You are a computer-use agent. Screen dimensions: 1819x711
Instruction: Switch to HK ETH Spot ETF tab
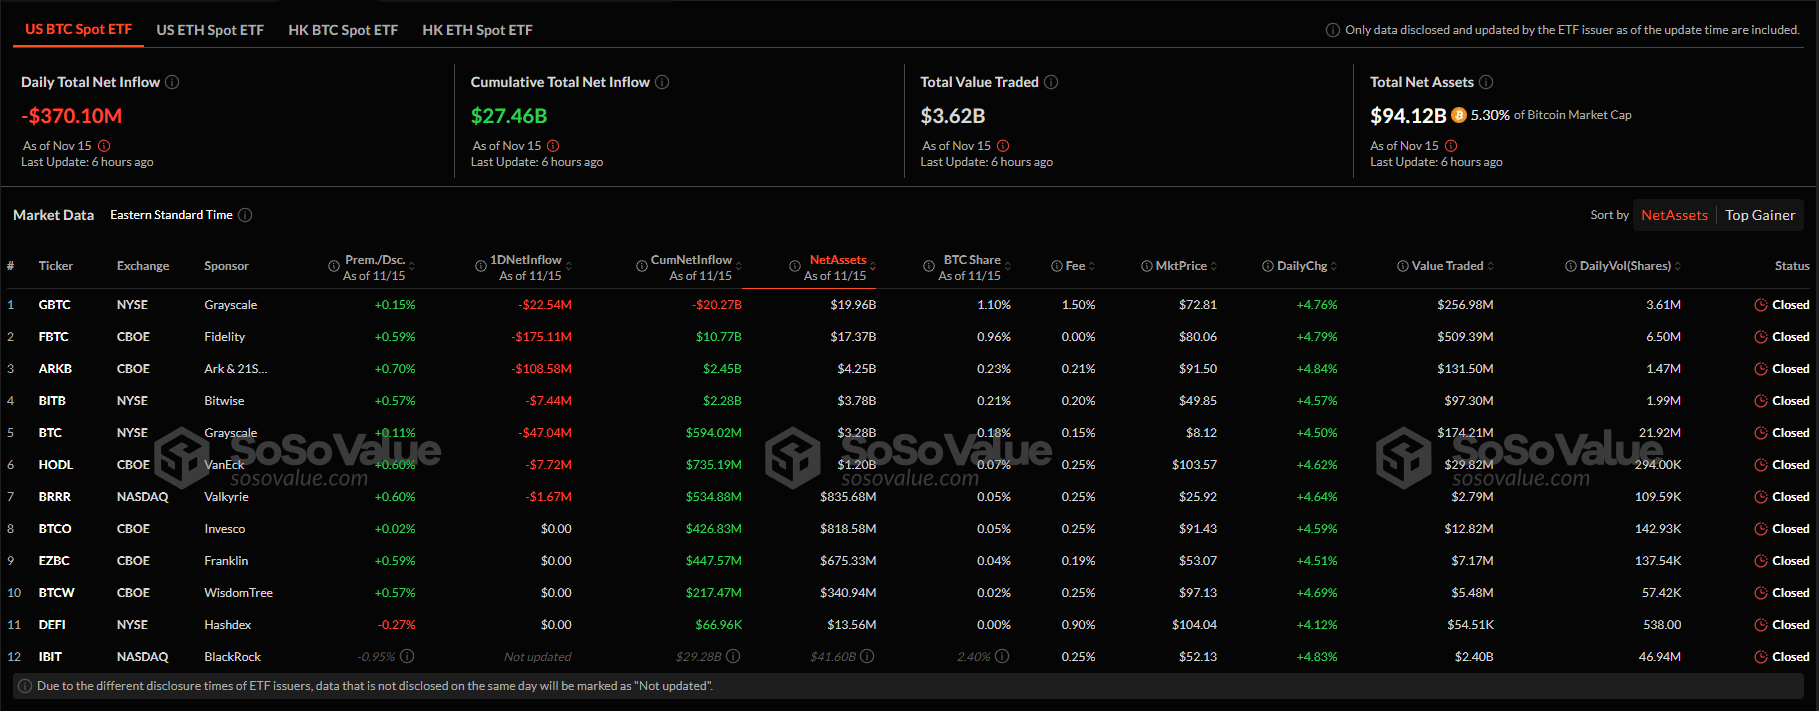[x=477, y=30]
